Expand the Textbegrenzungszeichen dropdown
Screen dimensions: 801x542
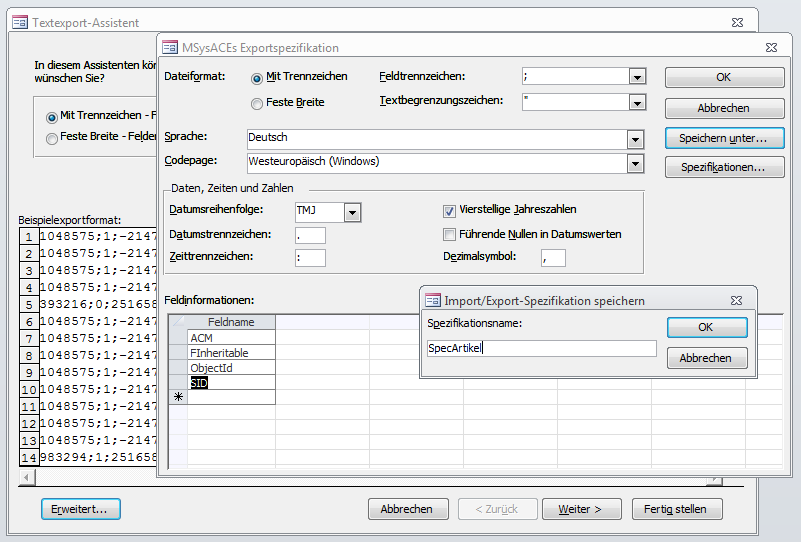[636, 102]
